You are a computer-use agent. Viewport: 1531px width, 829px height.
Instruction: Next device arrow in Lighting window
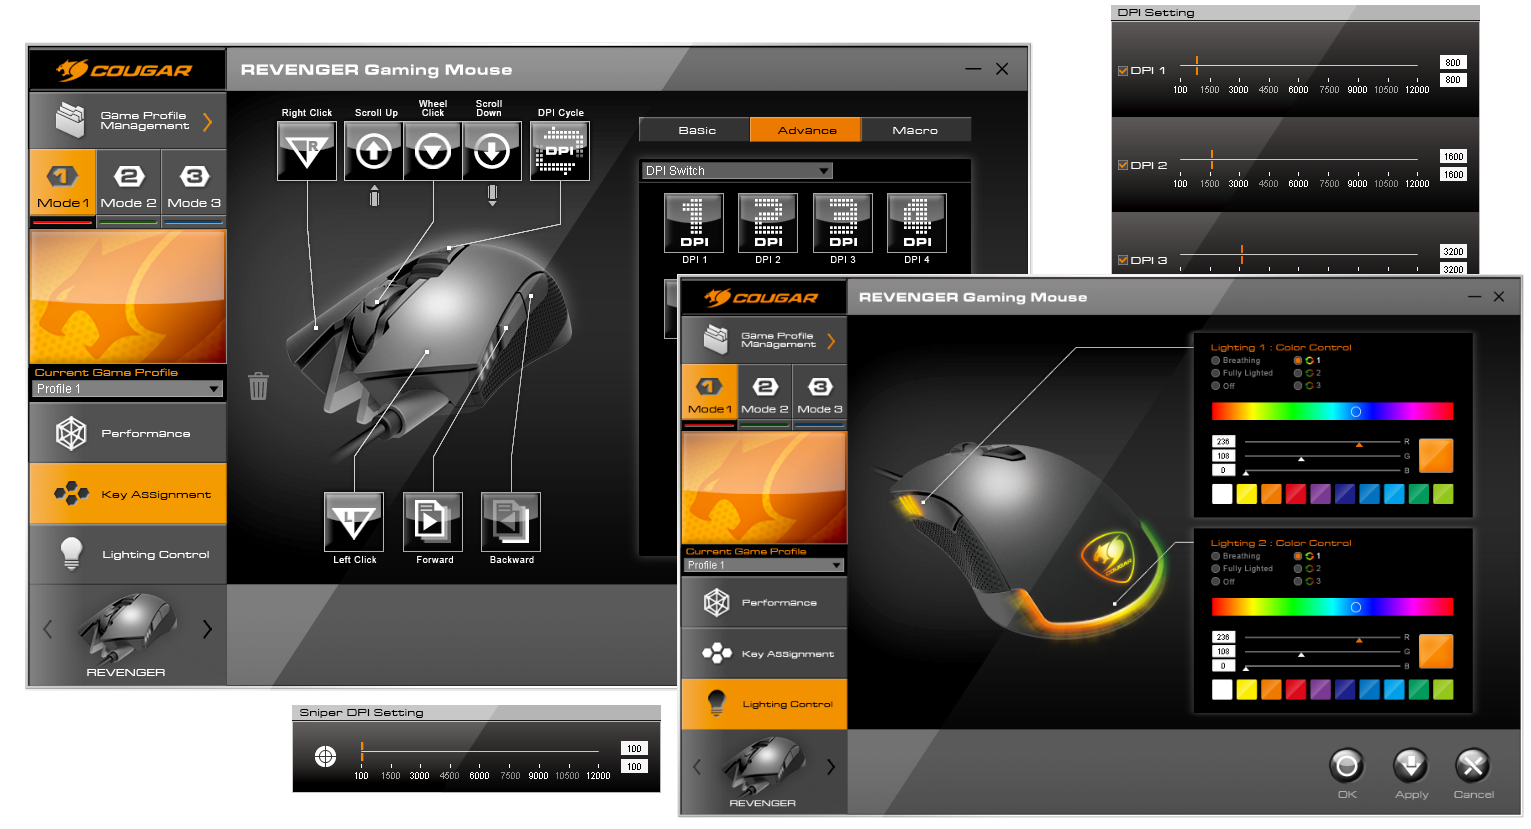pyautogui.click(x=831, y=767)
